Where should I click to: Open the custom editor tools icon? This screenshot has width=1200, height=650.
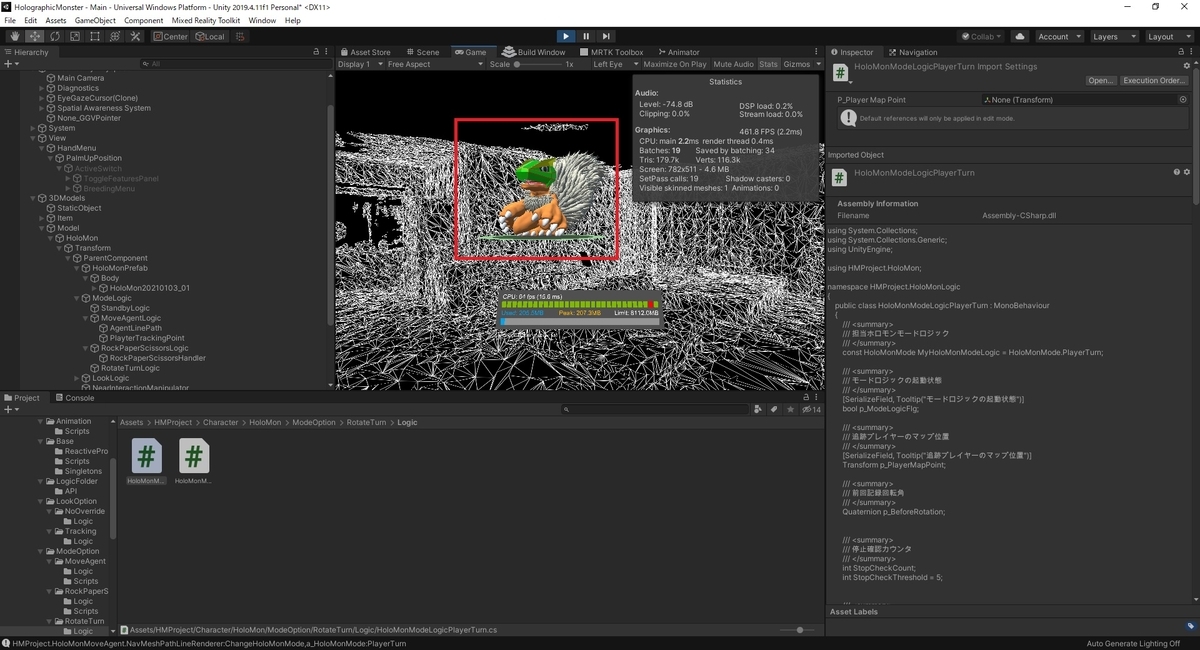click(134, 36)
